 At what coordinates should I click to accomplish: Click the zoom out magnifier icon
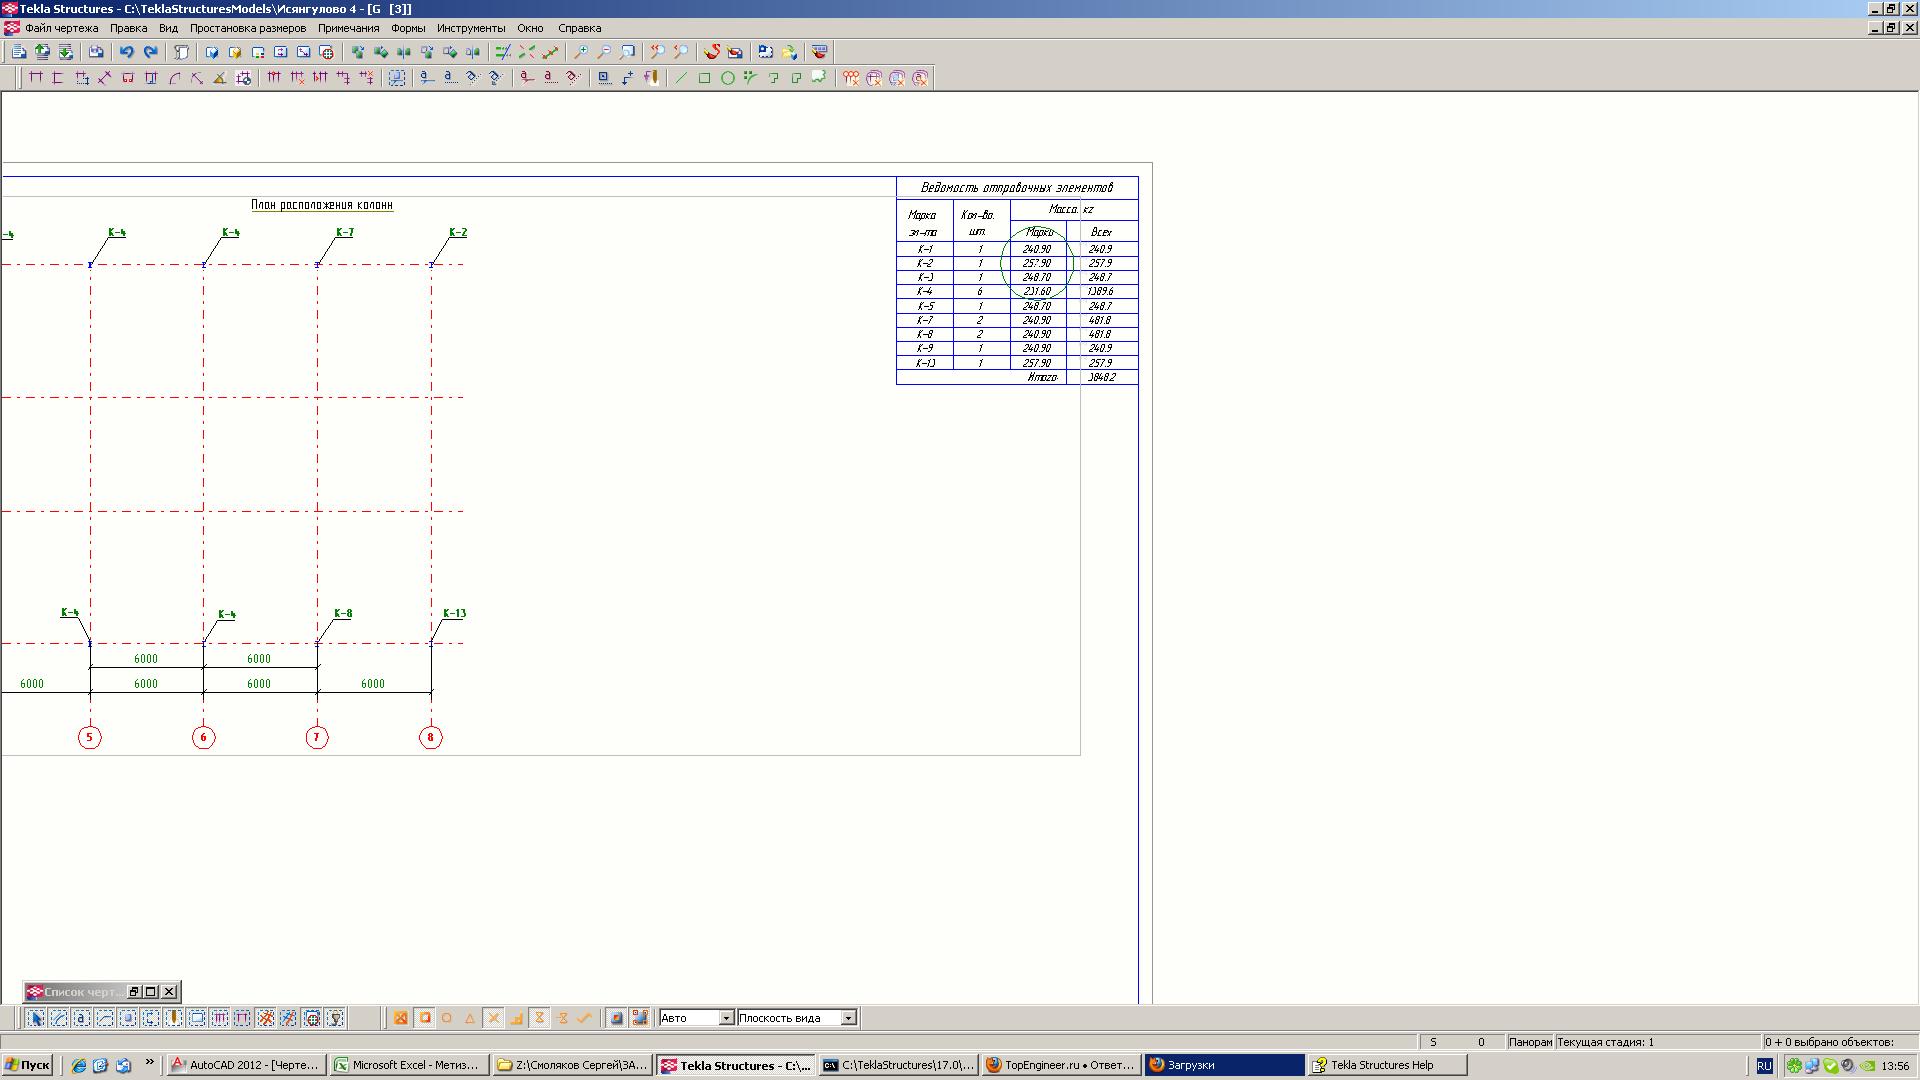603,52
